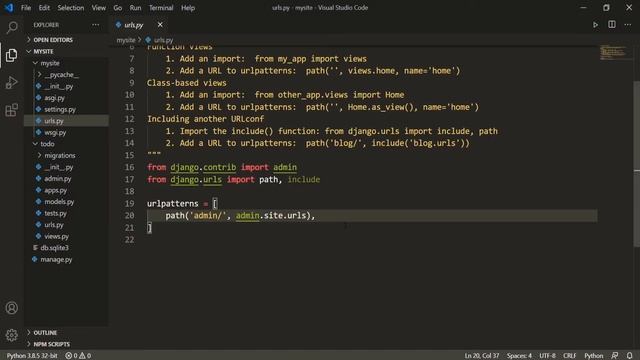This screenshot has width=640, height=360.
Task: Click the empty code line 22
Action: coord(372,240)
